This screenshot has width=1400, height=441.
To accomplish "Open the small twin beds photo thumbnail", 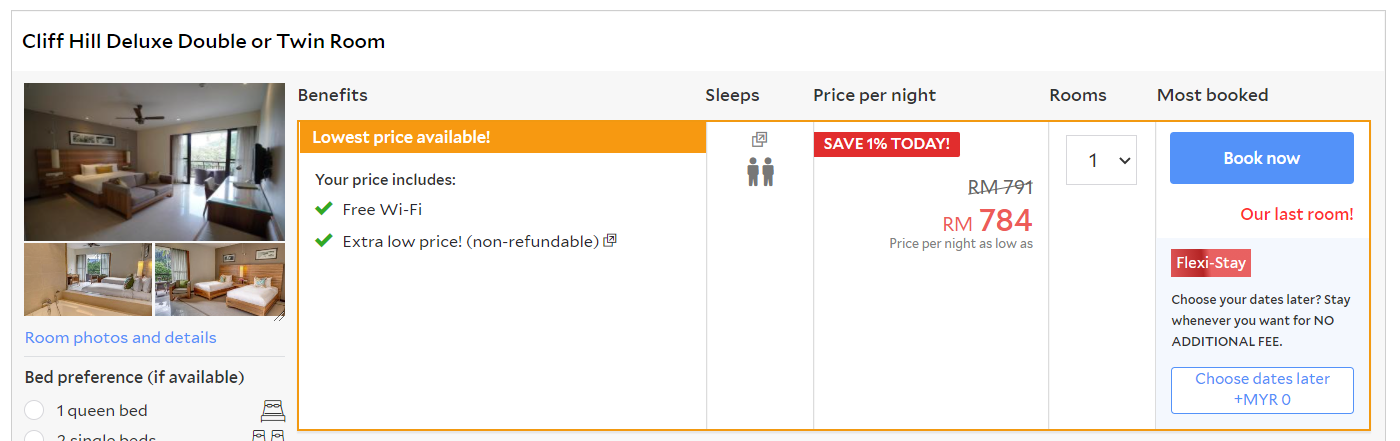I will pyautogui.click(x=220, y=280).
